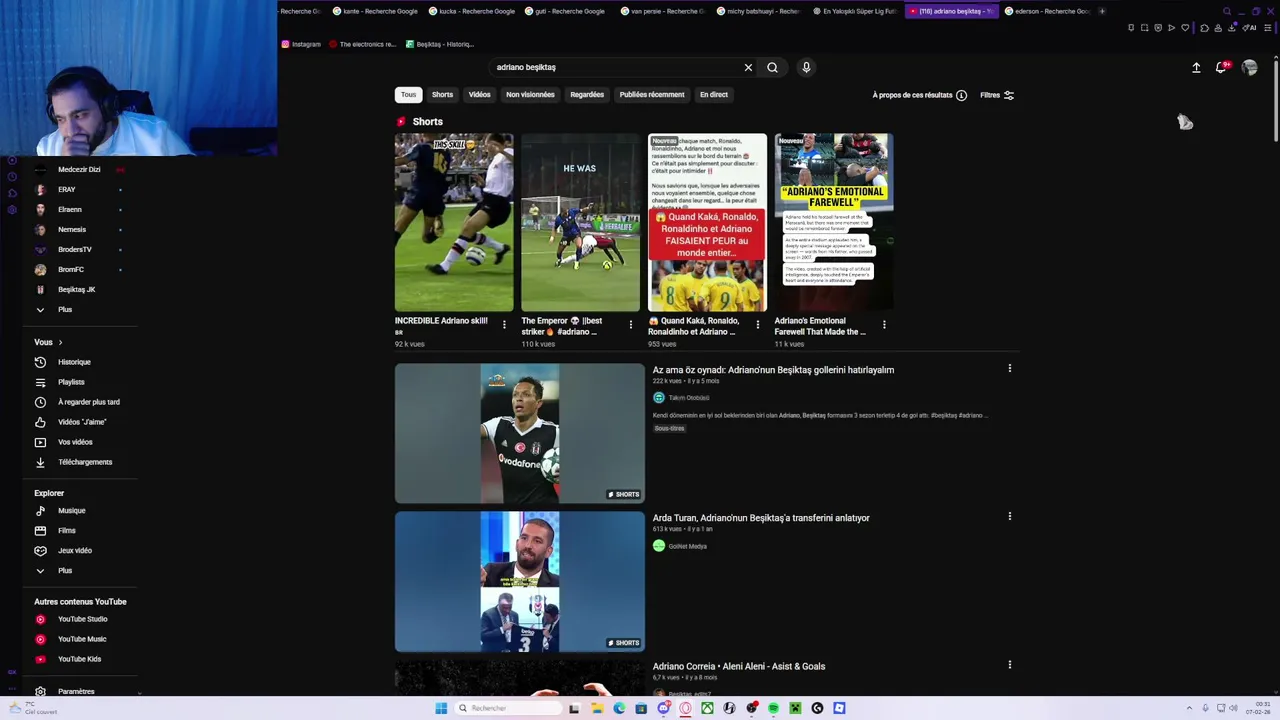Screen dimensions: 1280x720
Task: Open the Takım Otobüsü channel link
Action: [689, 398]
